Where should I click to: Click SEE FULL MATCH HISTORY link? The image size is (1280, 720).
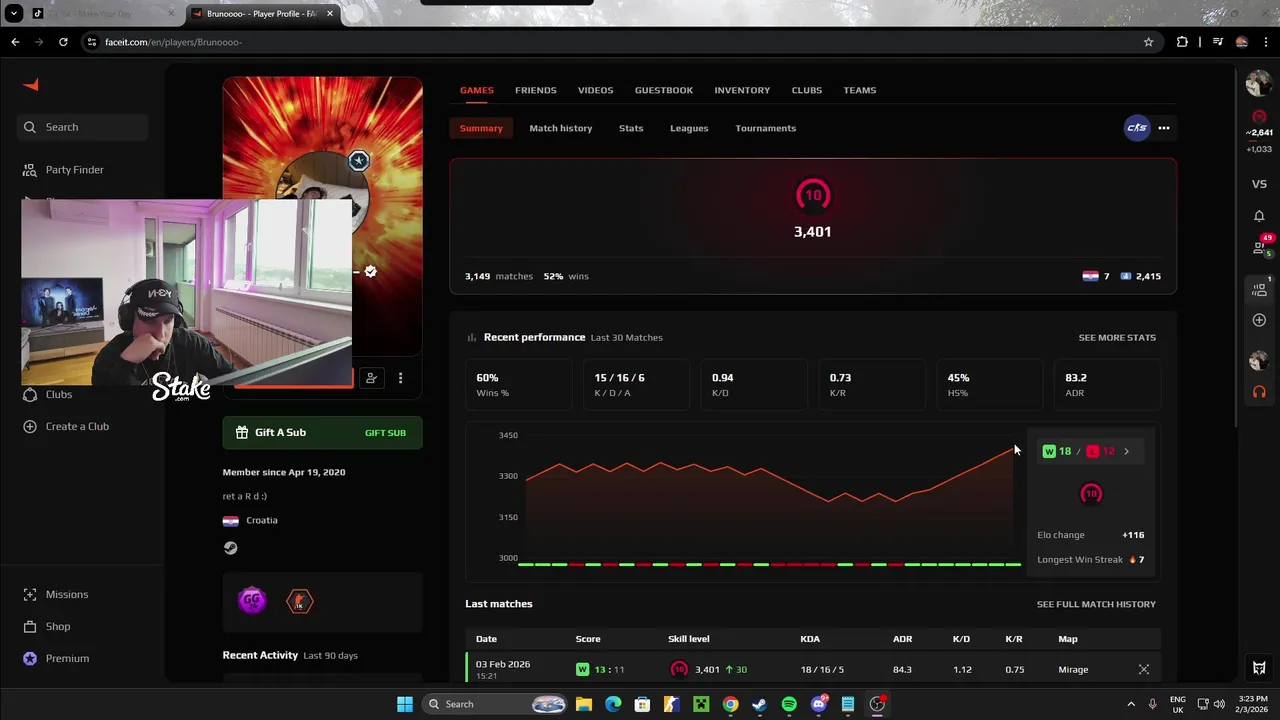coord(1095,604)
